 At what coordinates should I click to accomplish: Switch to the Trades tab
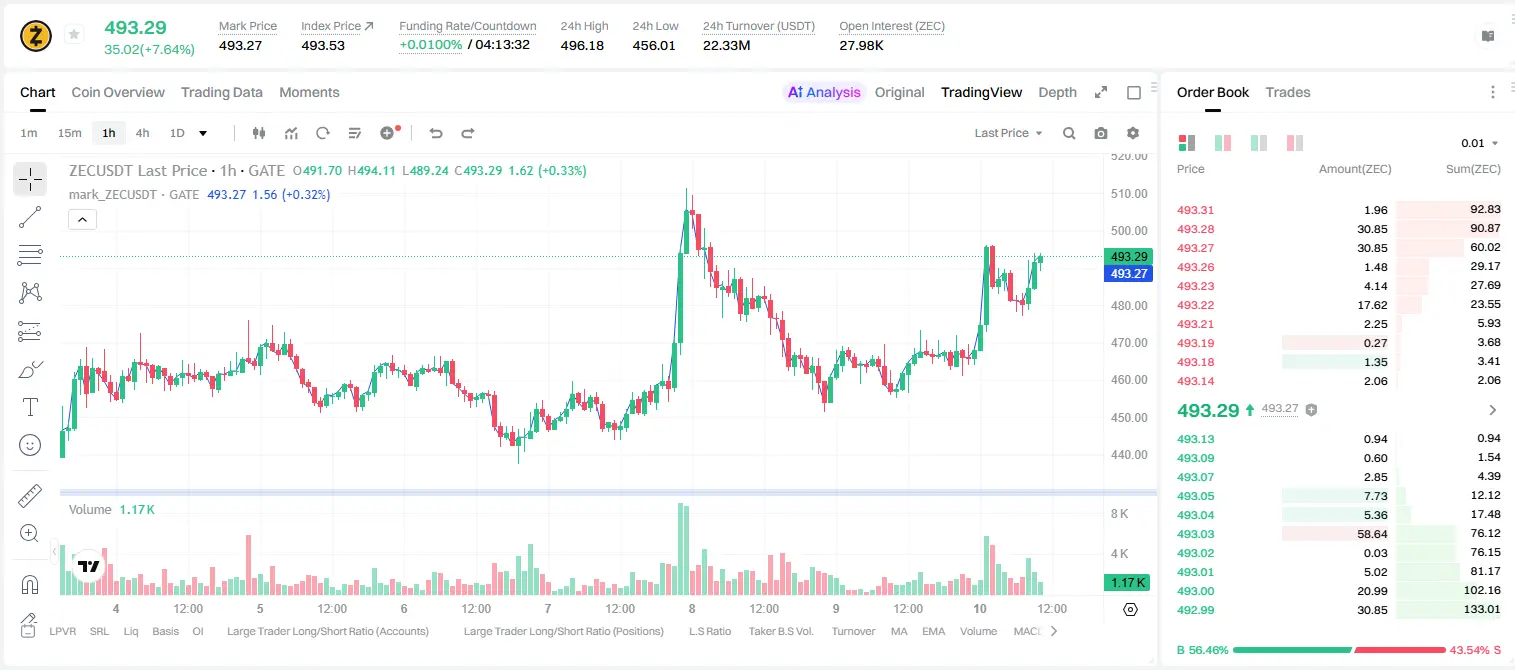[1287, 92]
